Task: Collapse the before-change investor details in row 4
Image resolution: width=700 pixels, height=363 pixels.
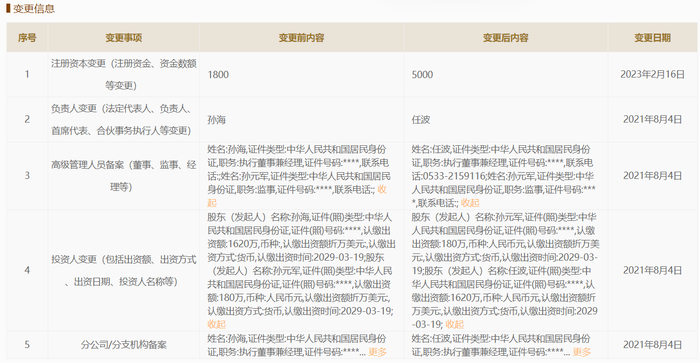Action: click(217, 324)
